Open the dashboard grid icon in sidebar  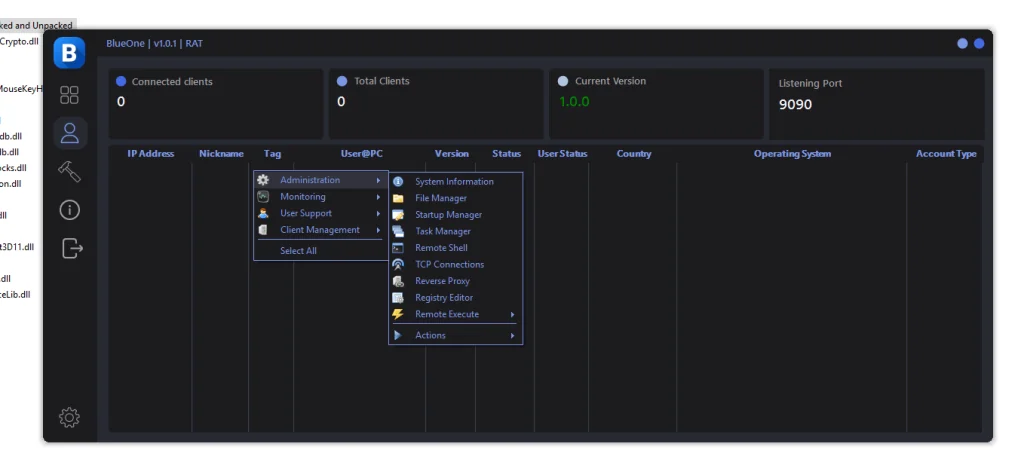(69, 96)
